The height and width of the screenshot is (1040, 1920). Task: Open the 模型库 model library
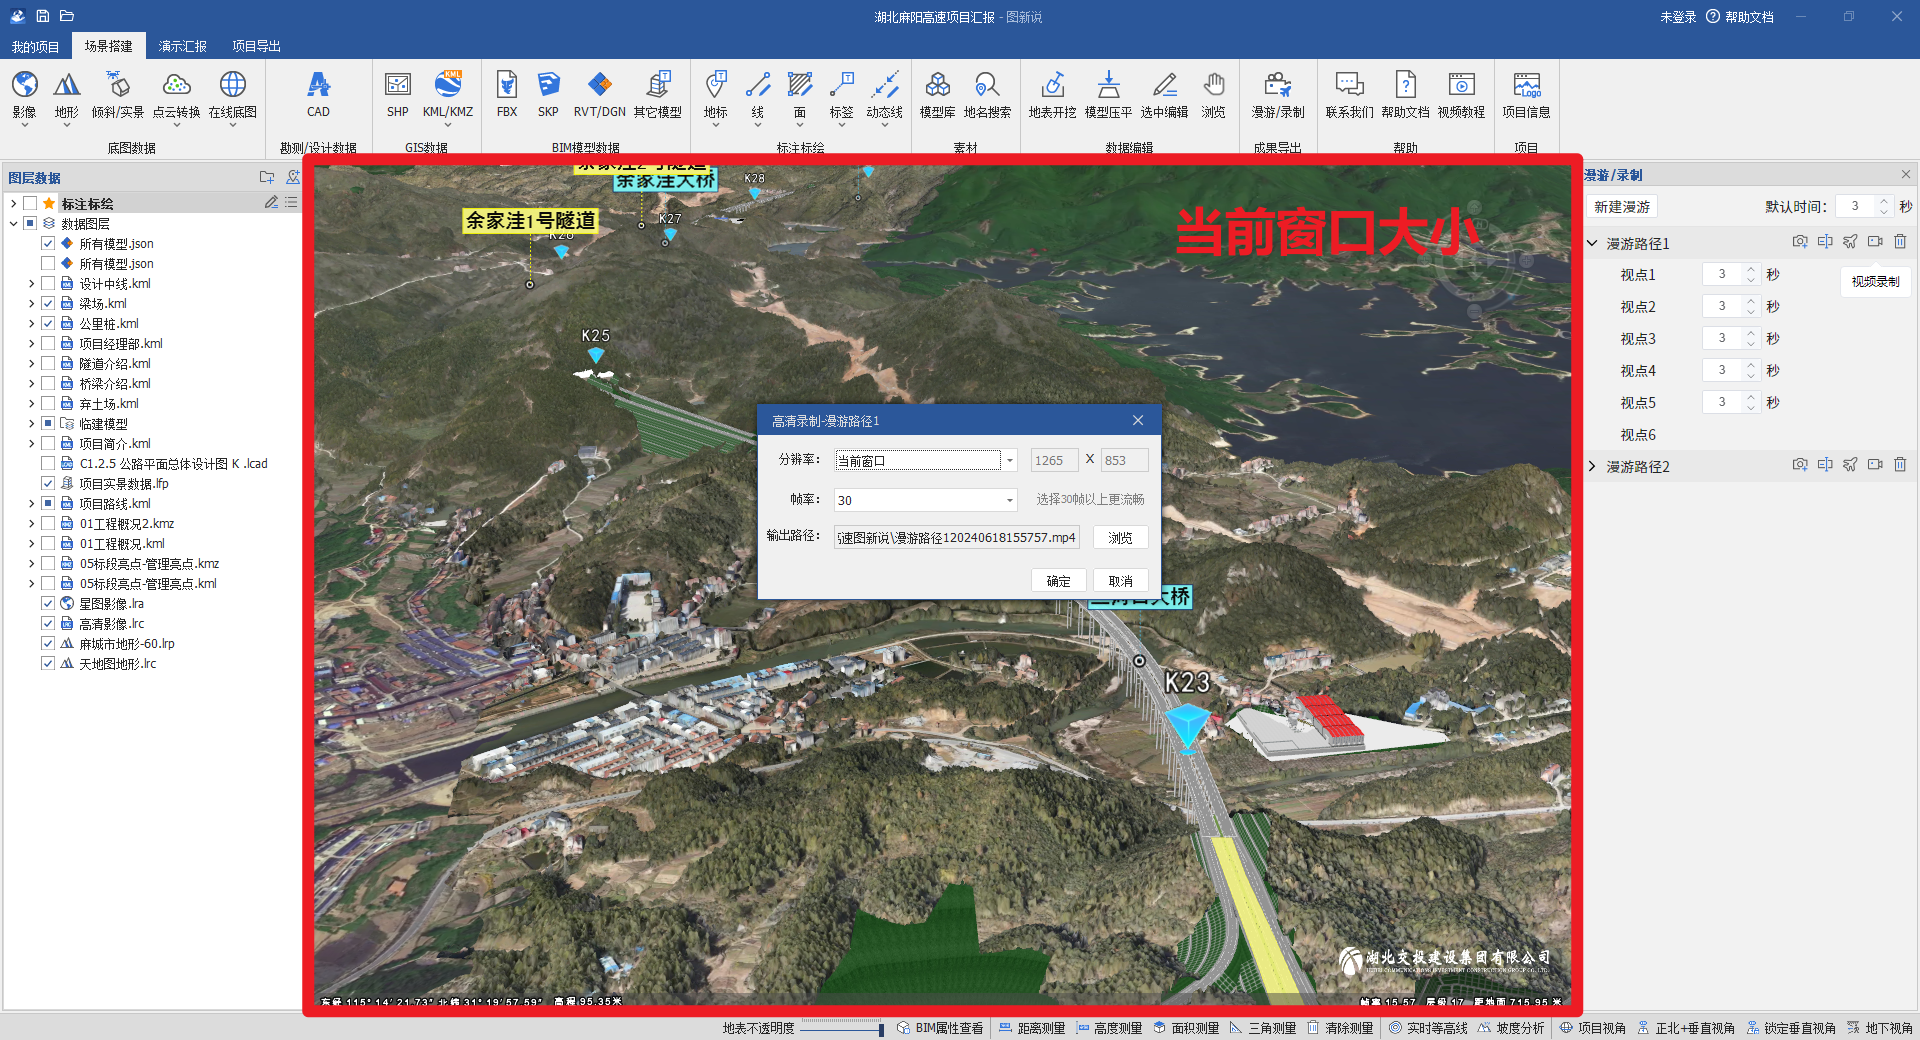937,86
